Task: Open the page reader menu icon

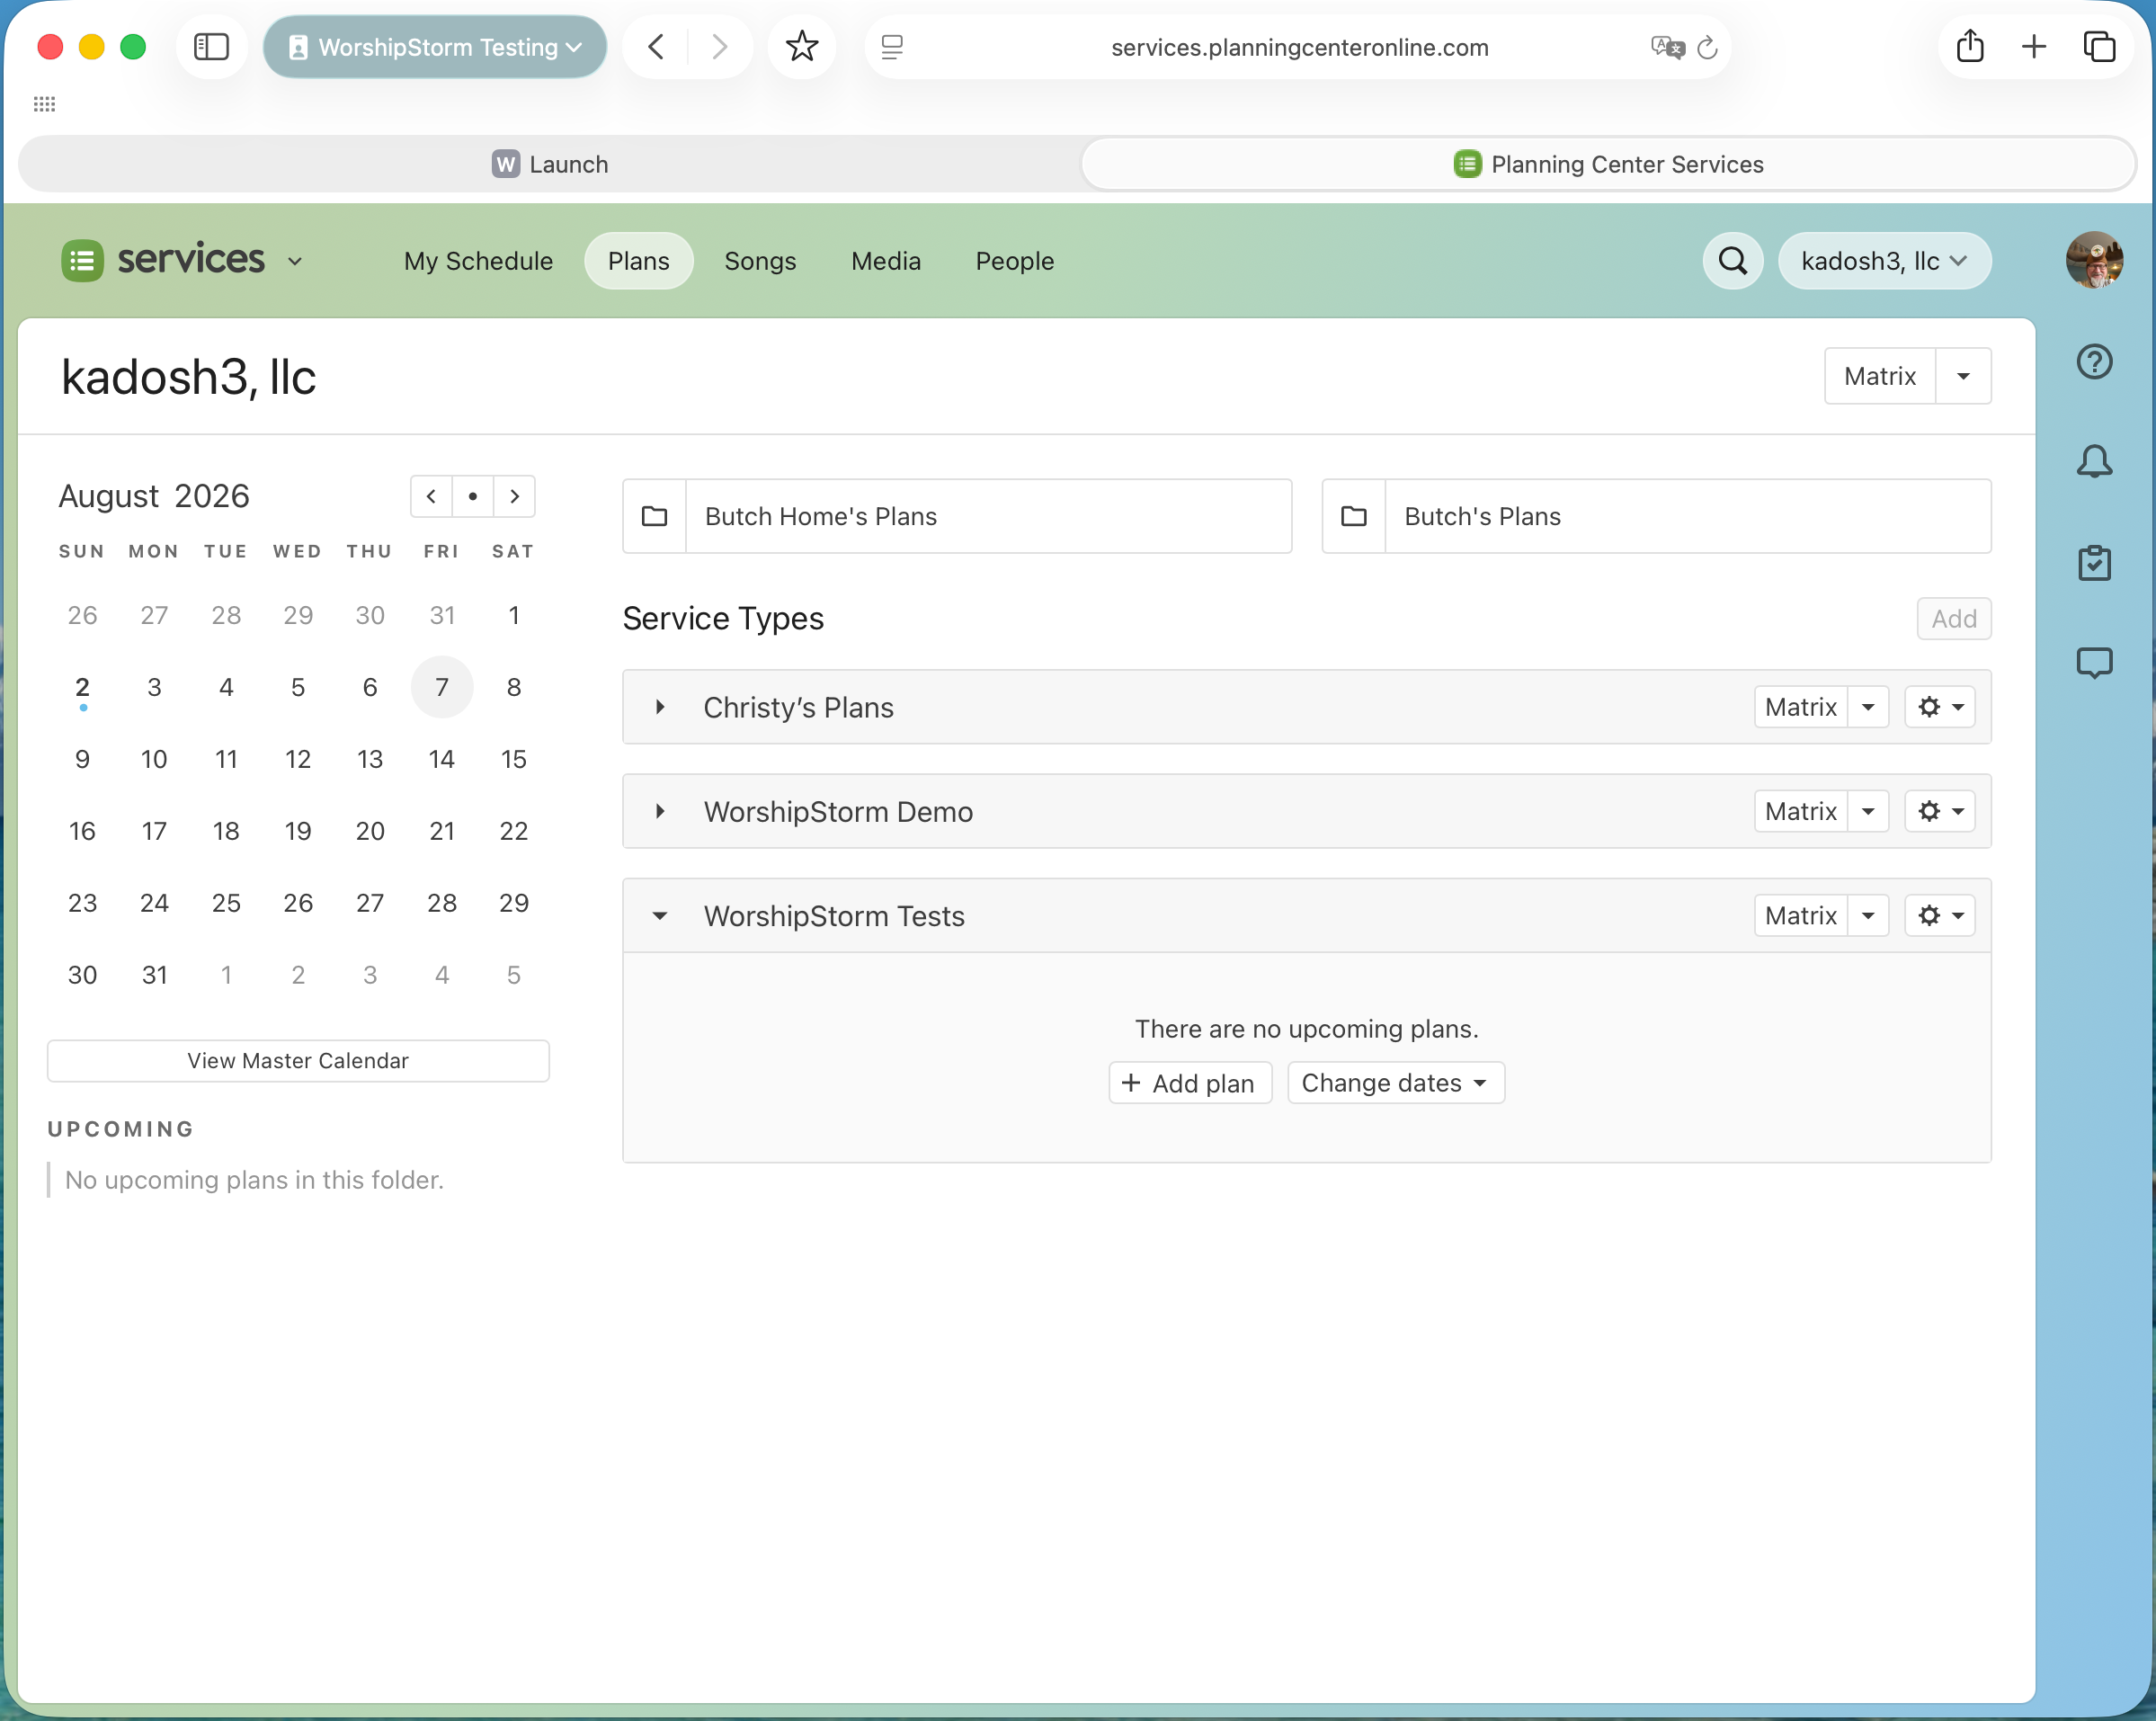Action: pos(892,47)
